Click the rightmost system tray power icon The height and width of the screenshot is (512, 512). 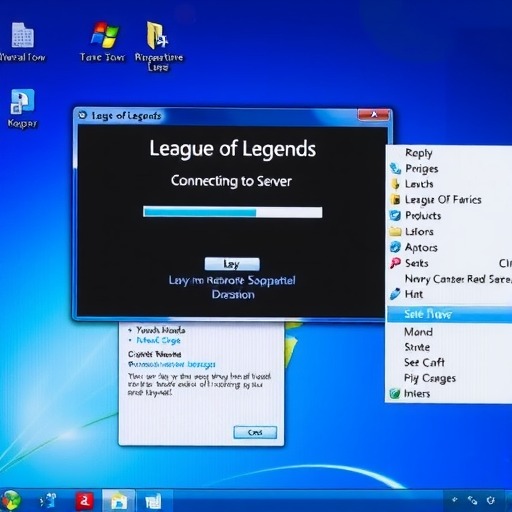[491, 500]
